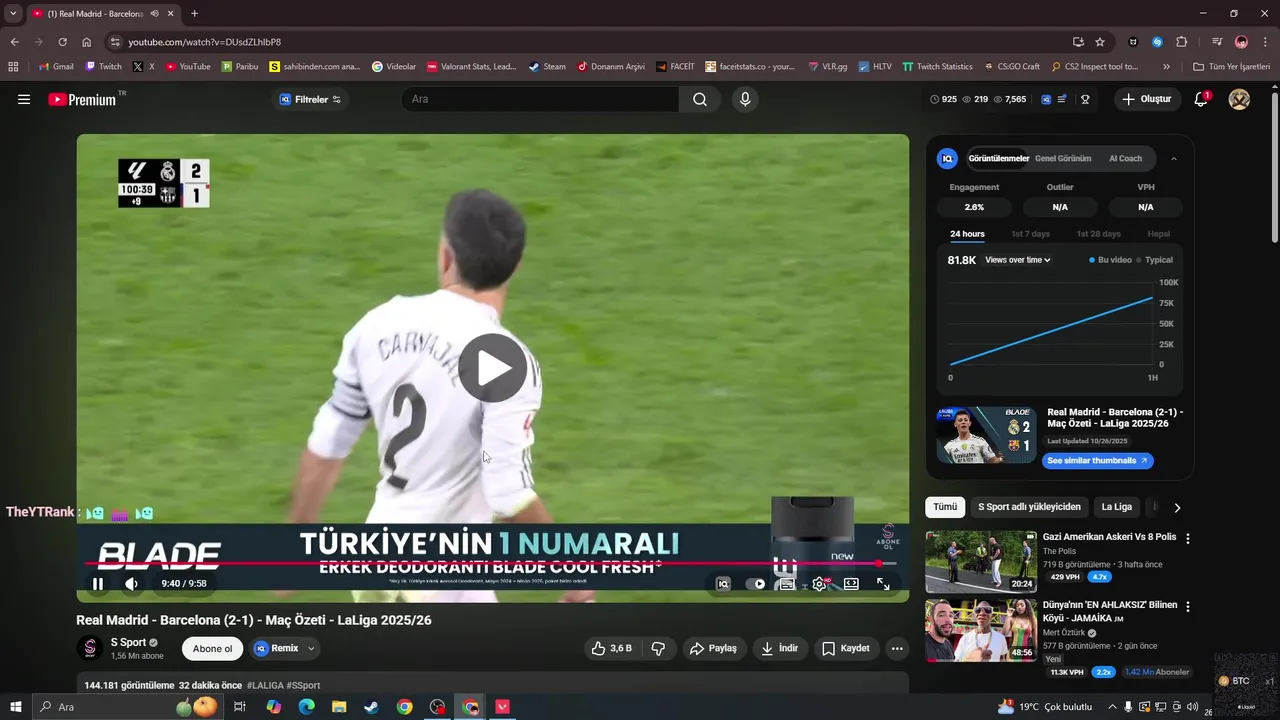Open the vidIQ list icon in the header
This screenshot has width=1280, height=720.
pyautogui.click(x=1062, y=99)
